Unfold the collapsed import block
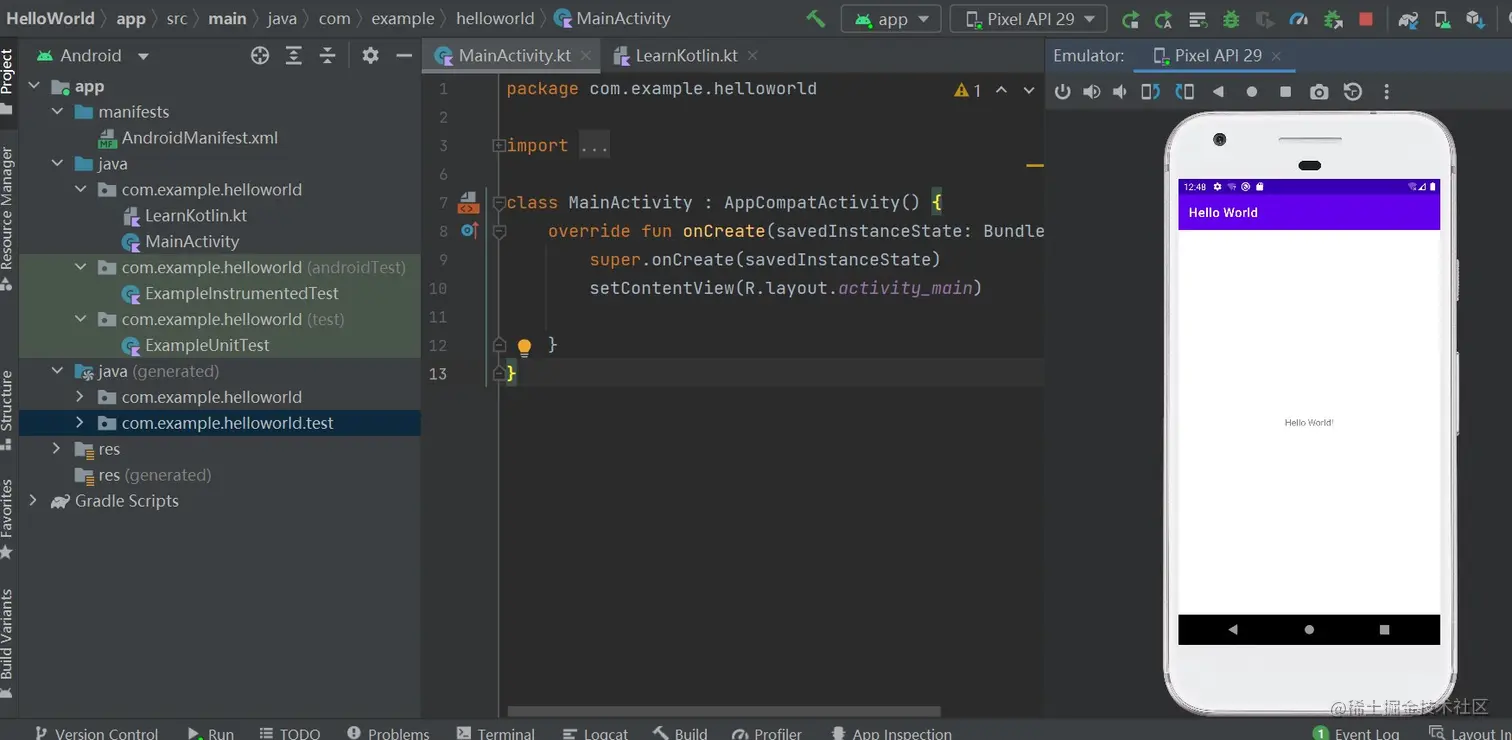This screenshot has height=740, width=1512. (x=498, y=146)
